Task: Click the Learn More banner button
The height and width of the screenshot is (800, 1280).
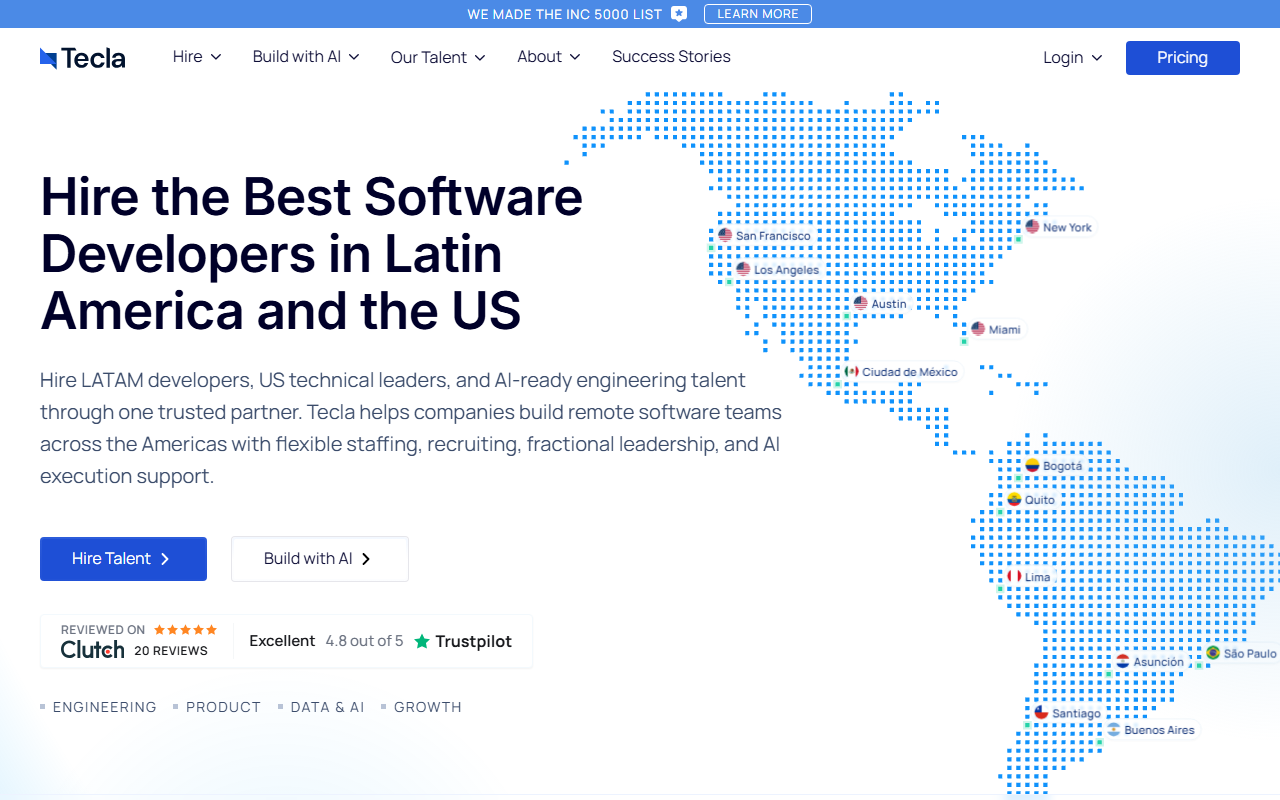Action: [758, 14]
